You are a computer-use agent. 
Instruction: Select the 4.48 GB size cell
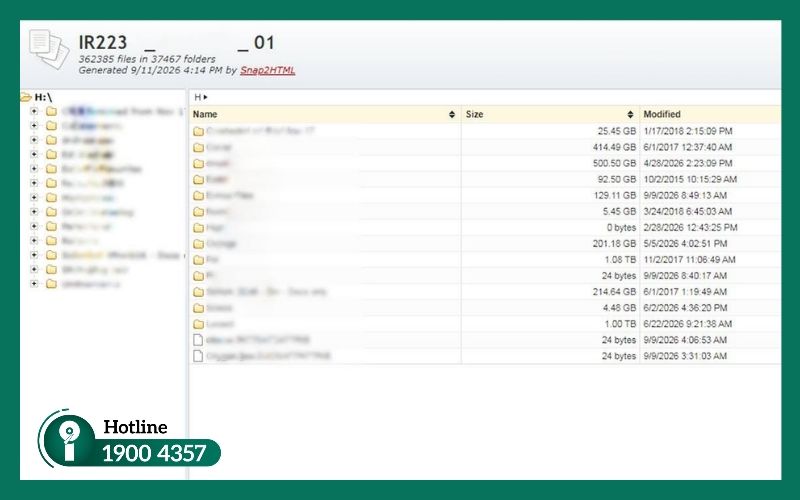pos(619,308)
